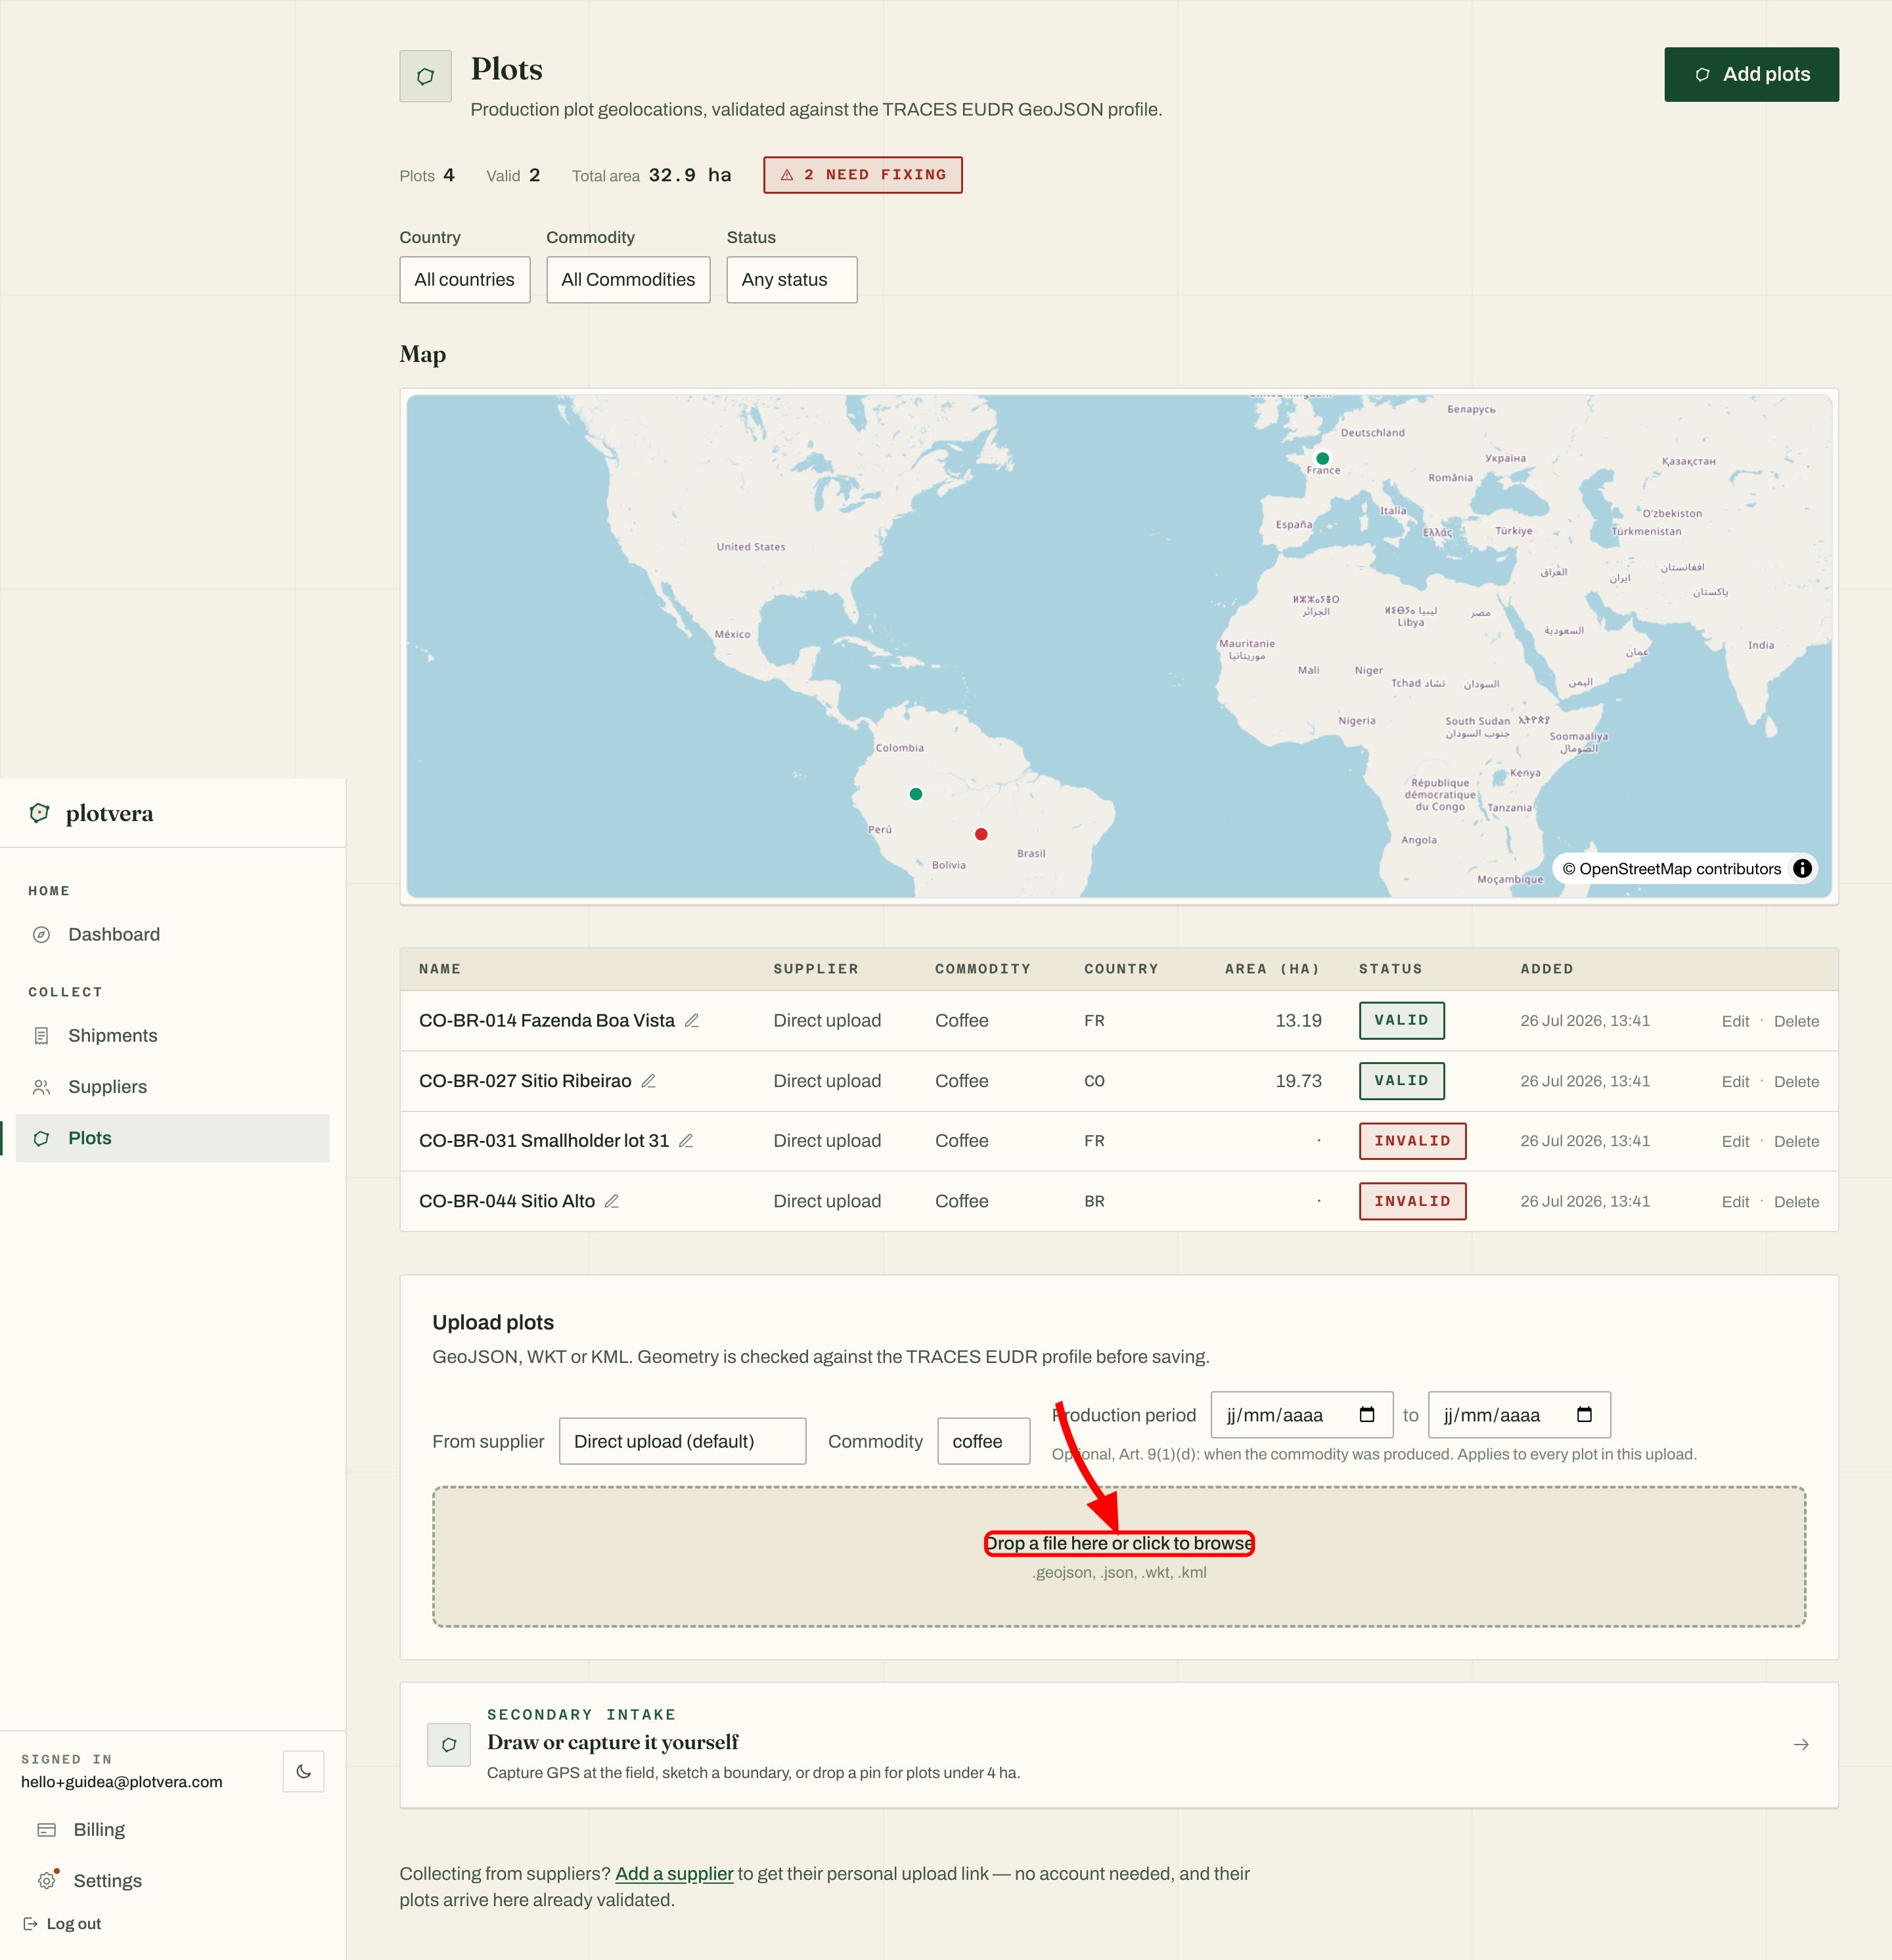Screen dimensions: 1892x1960
Task: Click the red map marker in Brasil
Action: coord(981,834)
